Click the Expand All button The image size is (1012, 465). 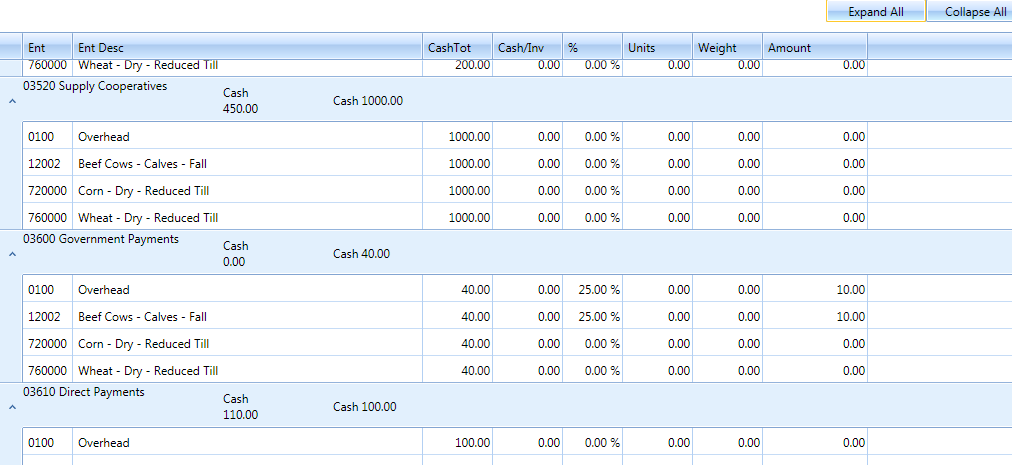tap(876, 11)
